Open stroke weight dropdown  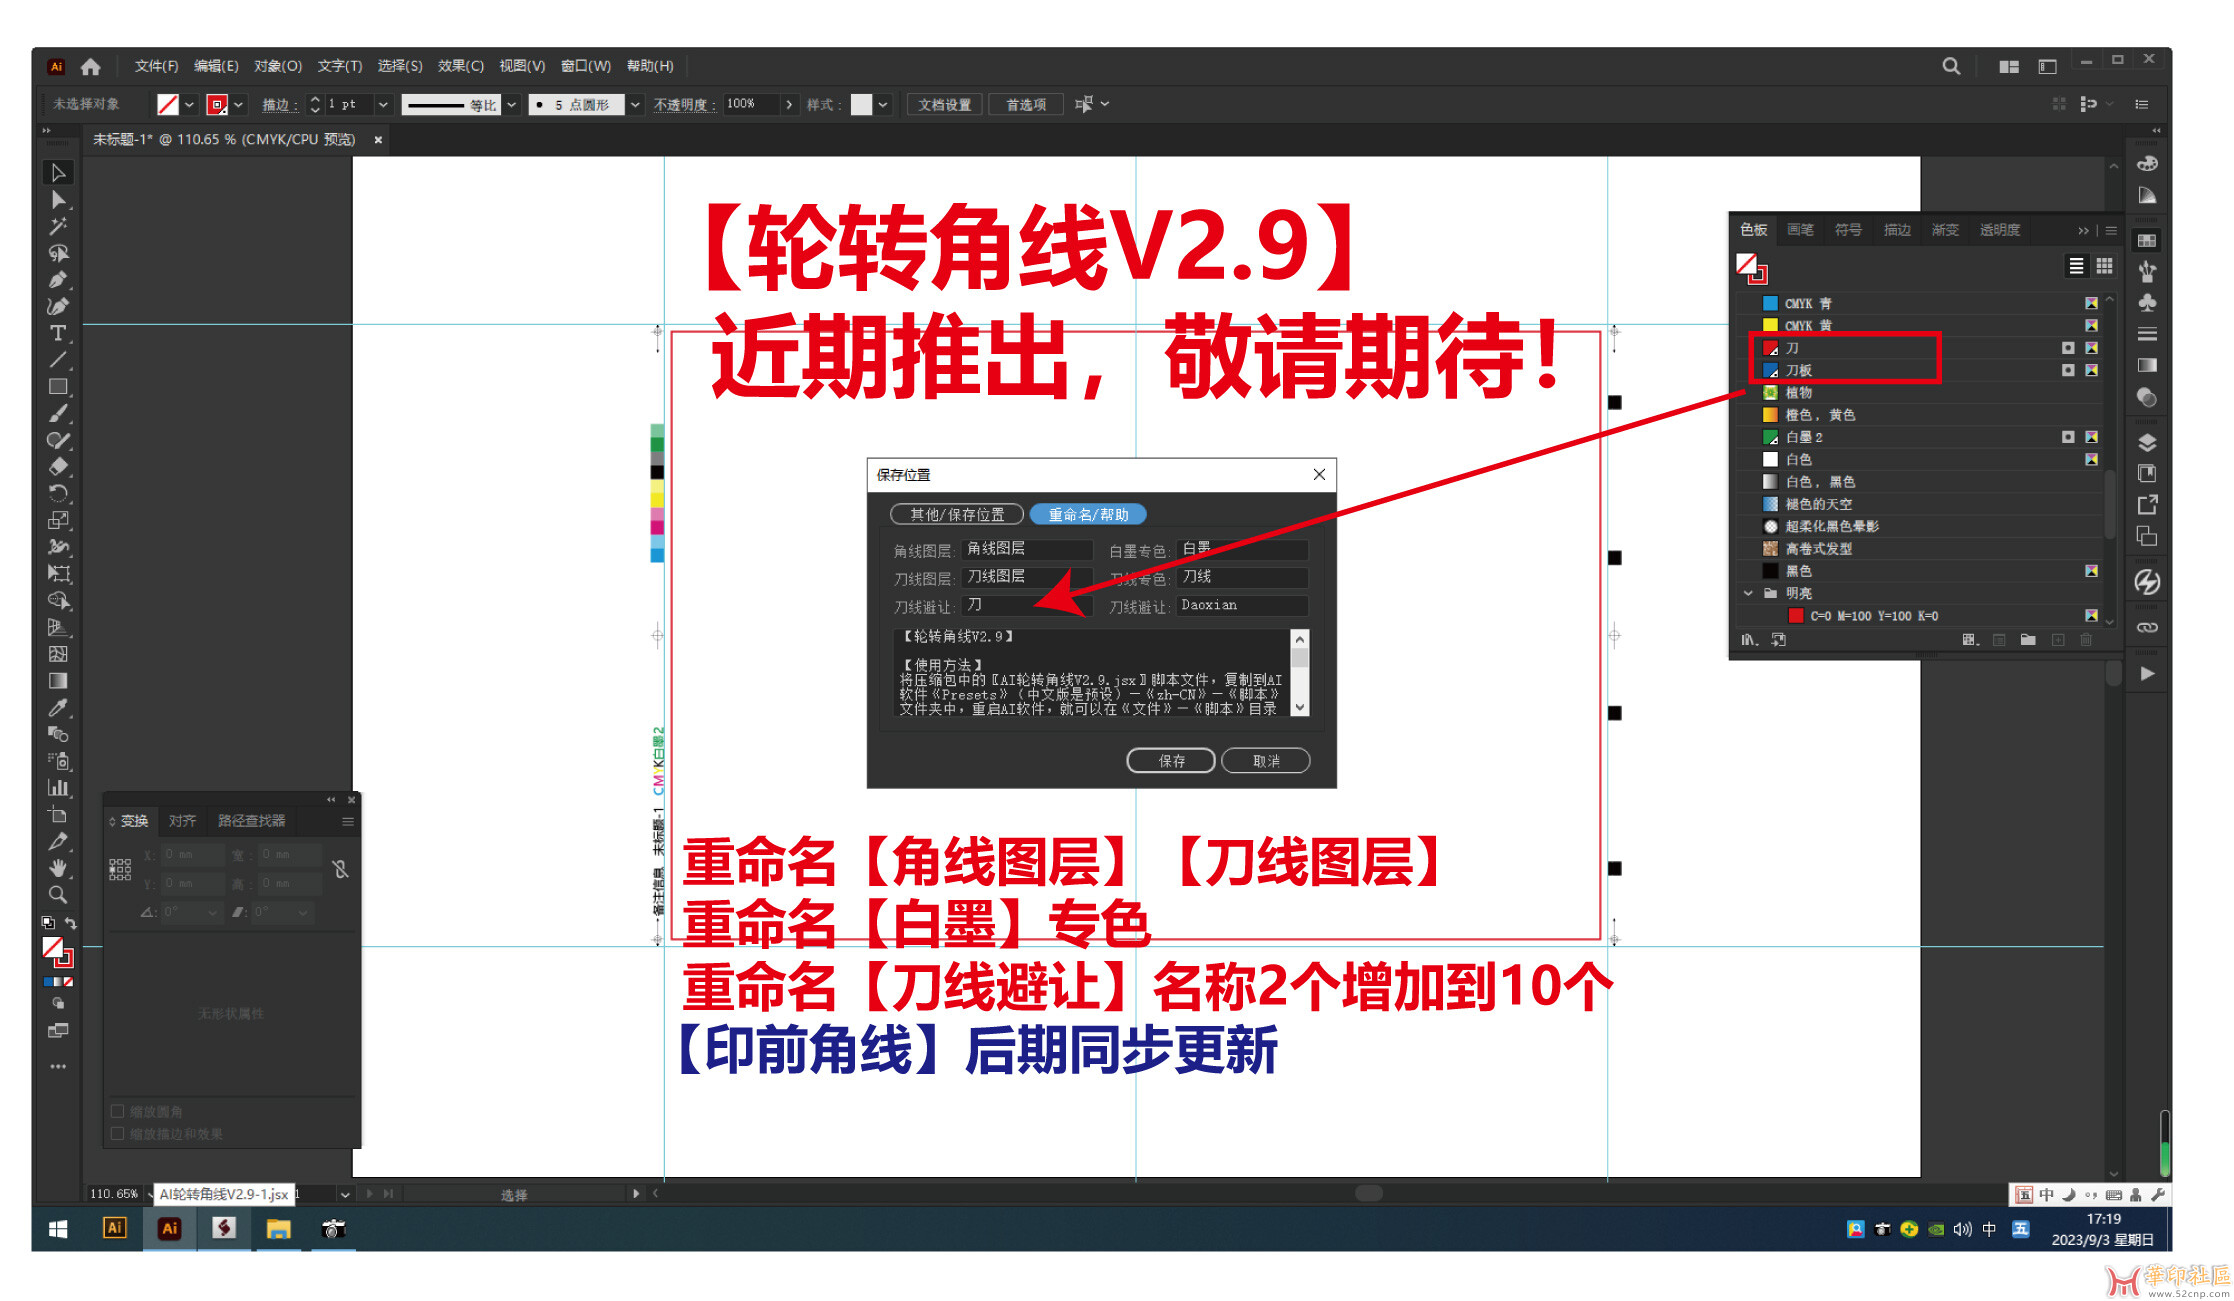click(383, 104)
